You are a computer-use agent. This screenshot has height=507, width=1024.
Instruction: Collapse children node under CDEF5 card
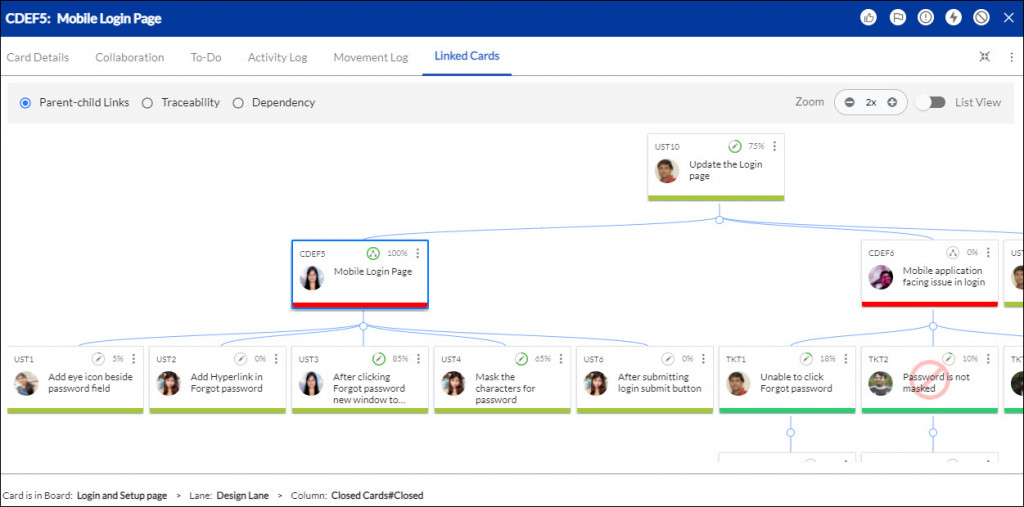click(362, 326)
